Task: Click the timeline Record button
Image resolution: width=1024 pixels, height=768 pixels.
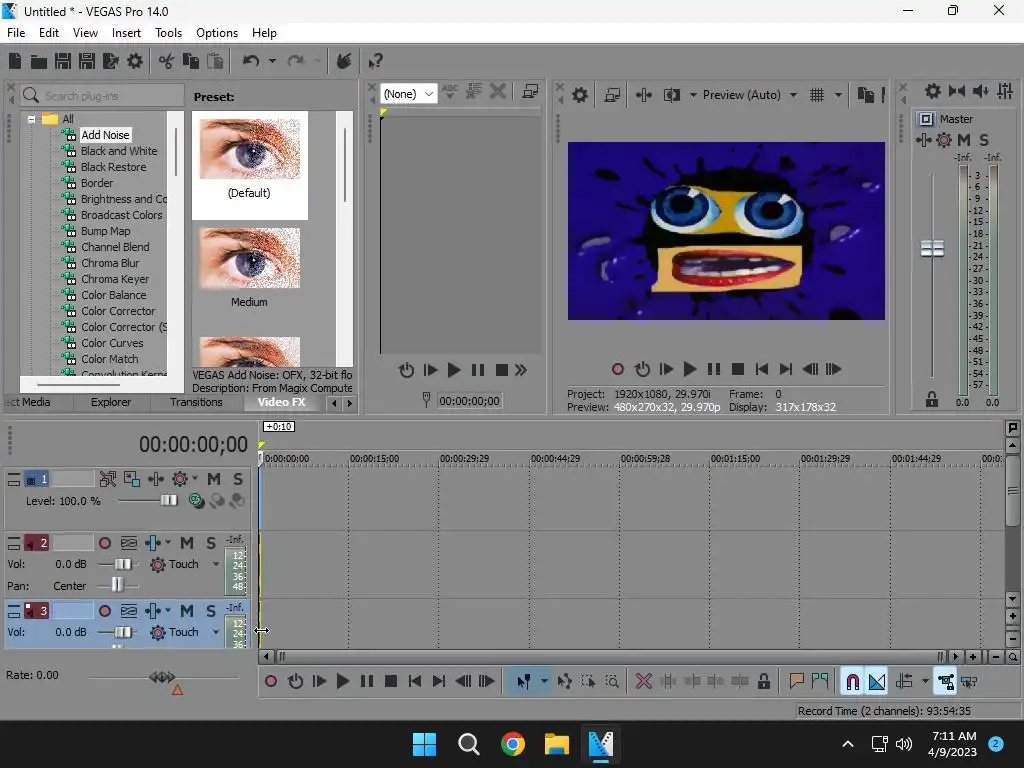Action: pos(270,682)
